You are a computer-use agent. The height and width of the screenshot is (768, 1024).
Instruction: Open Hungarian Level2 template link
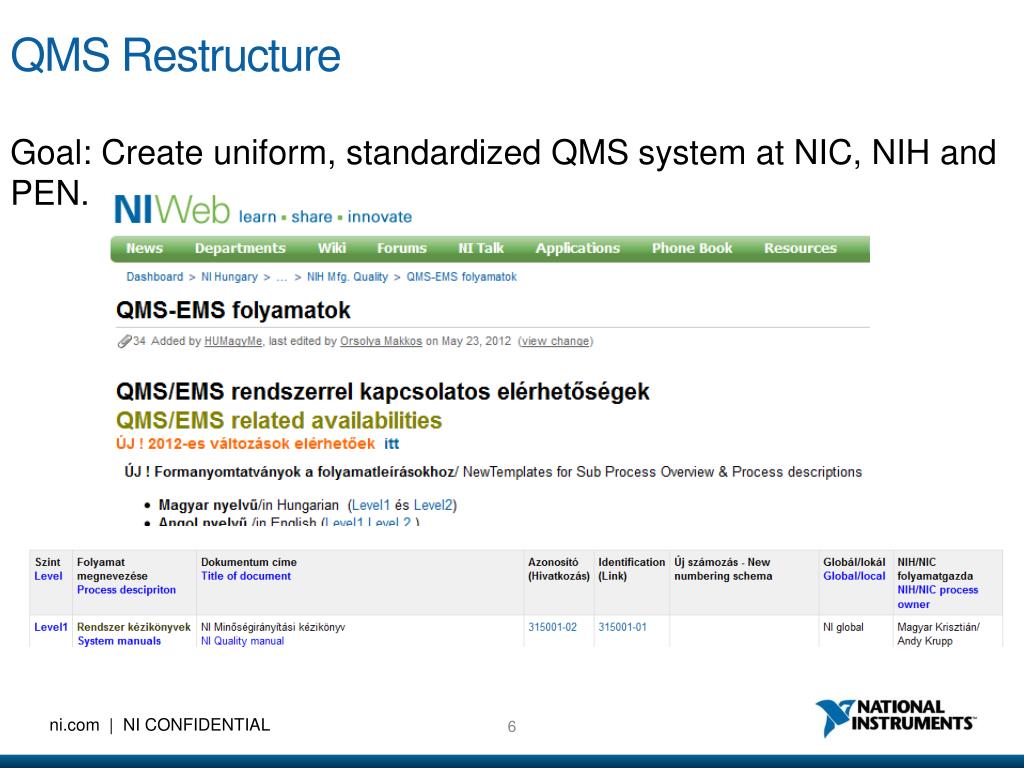pos(433,505)
